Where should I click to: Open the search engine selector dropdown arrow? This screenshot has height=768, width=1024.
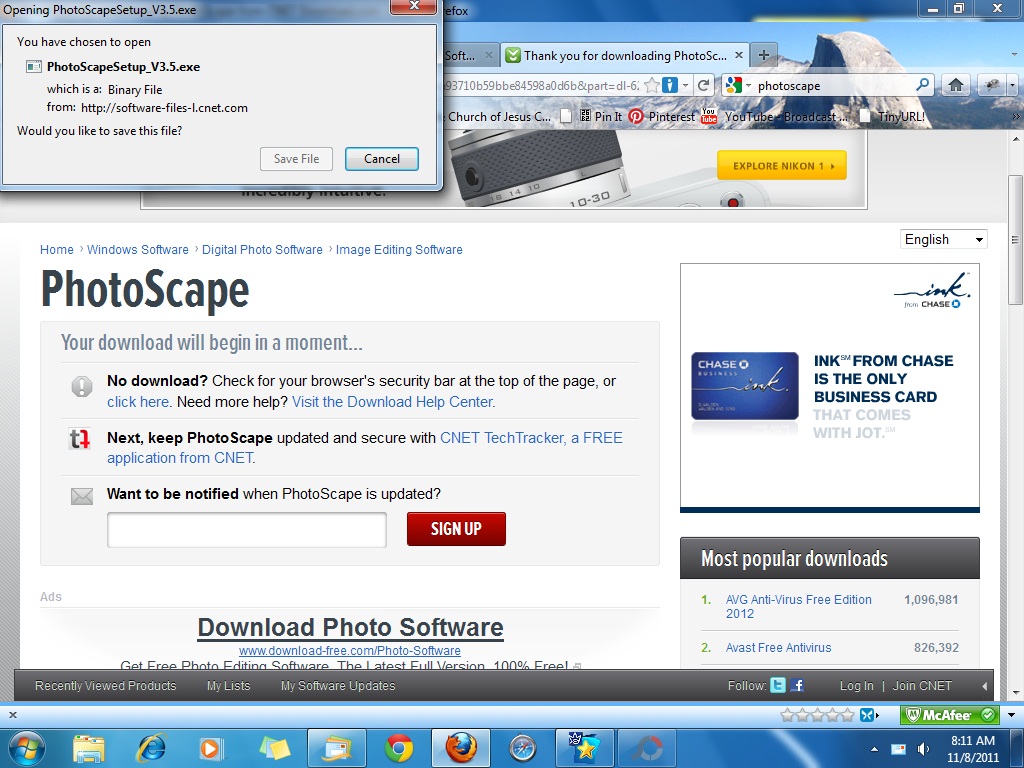[748, 86]
